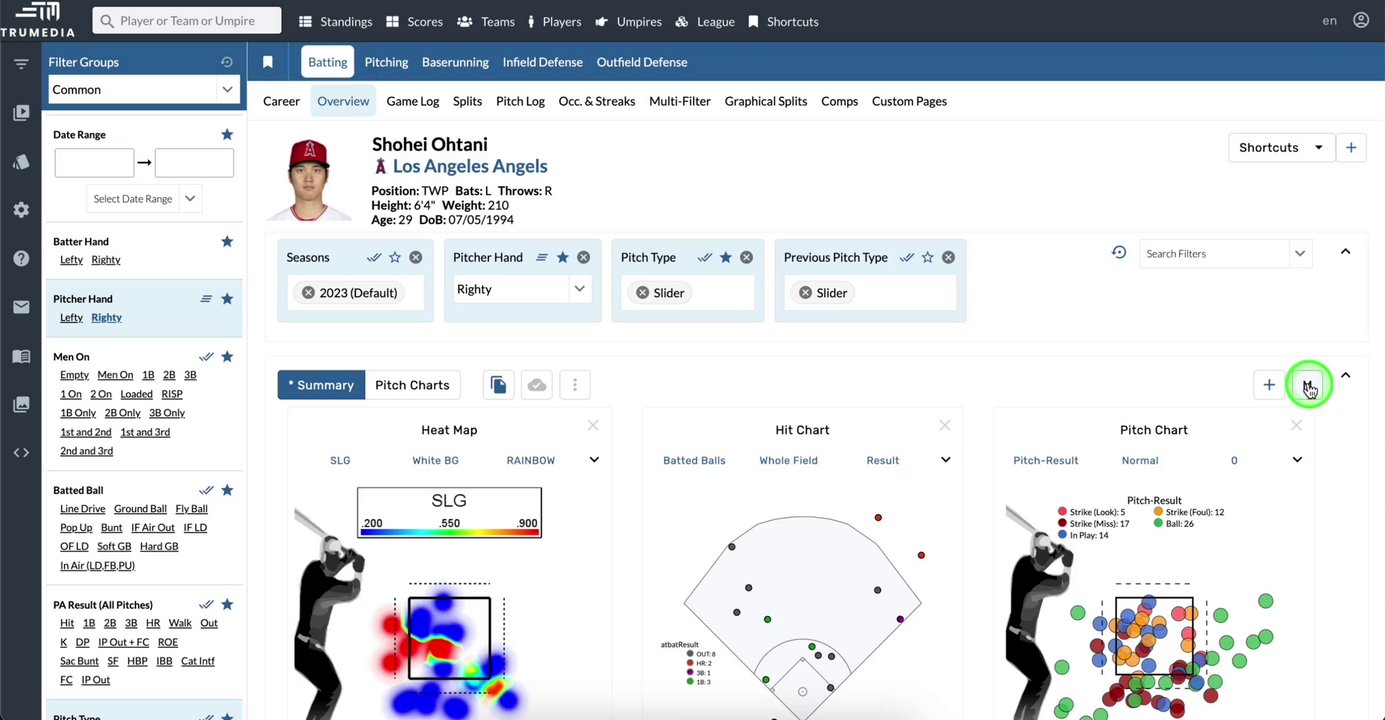1385x720 pixels.
Task: Click the copy icon next to Pitch Charts
Action: pos(498,385)
